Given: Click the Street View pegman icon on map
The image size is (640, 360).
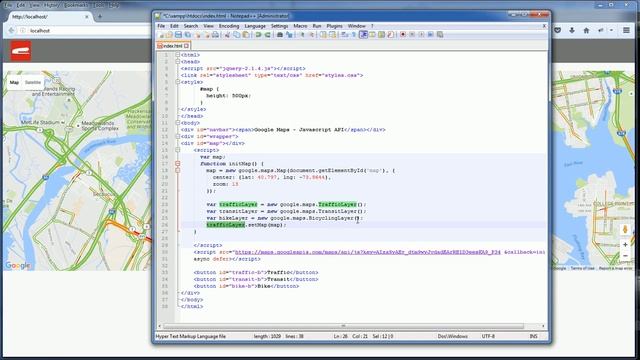Looking at the screenshot, I should point(625,229).
